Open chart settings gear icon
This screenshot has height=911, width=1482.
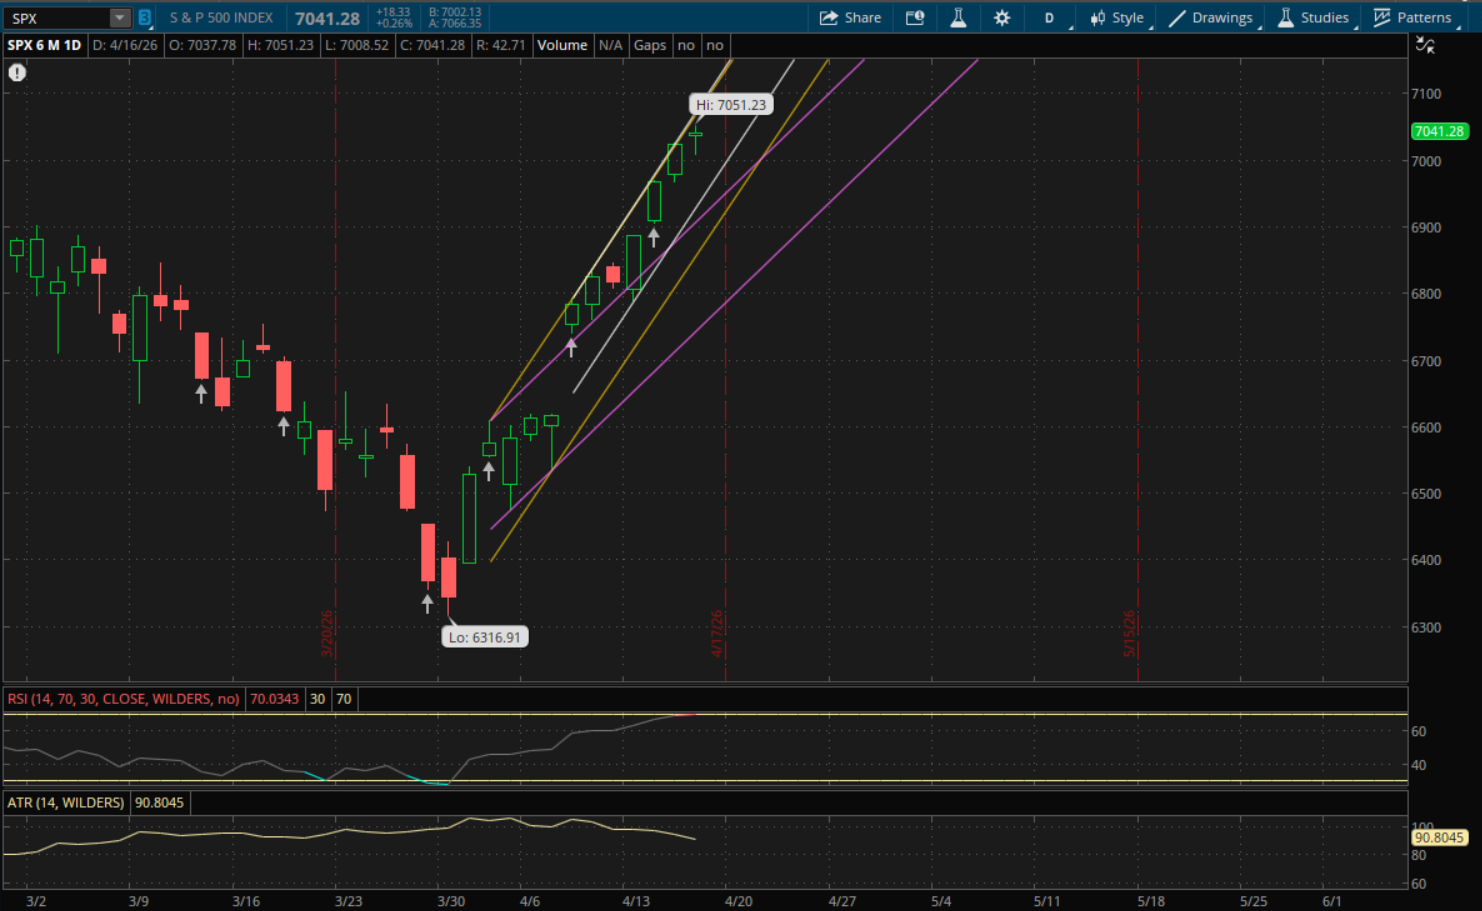click(x=1002, y=18)
